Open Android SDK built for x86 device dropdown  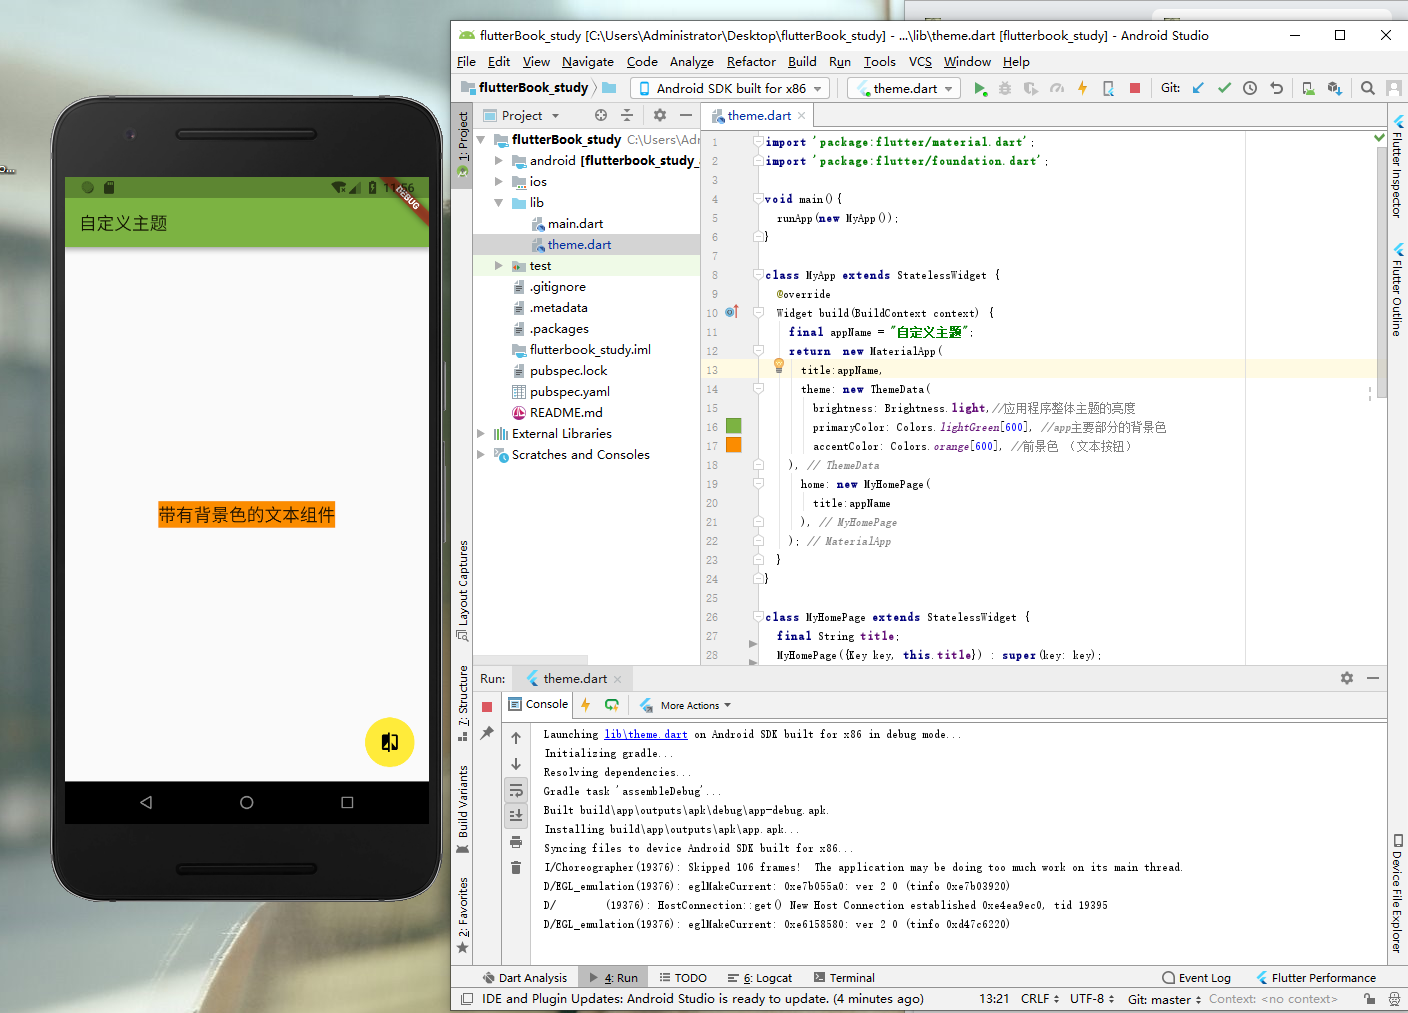tap(731, 88)
